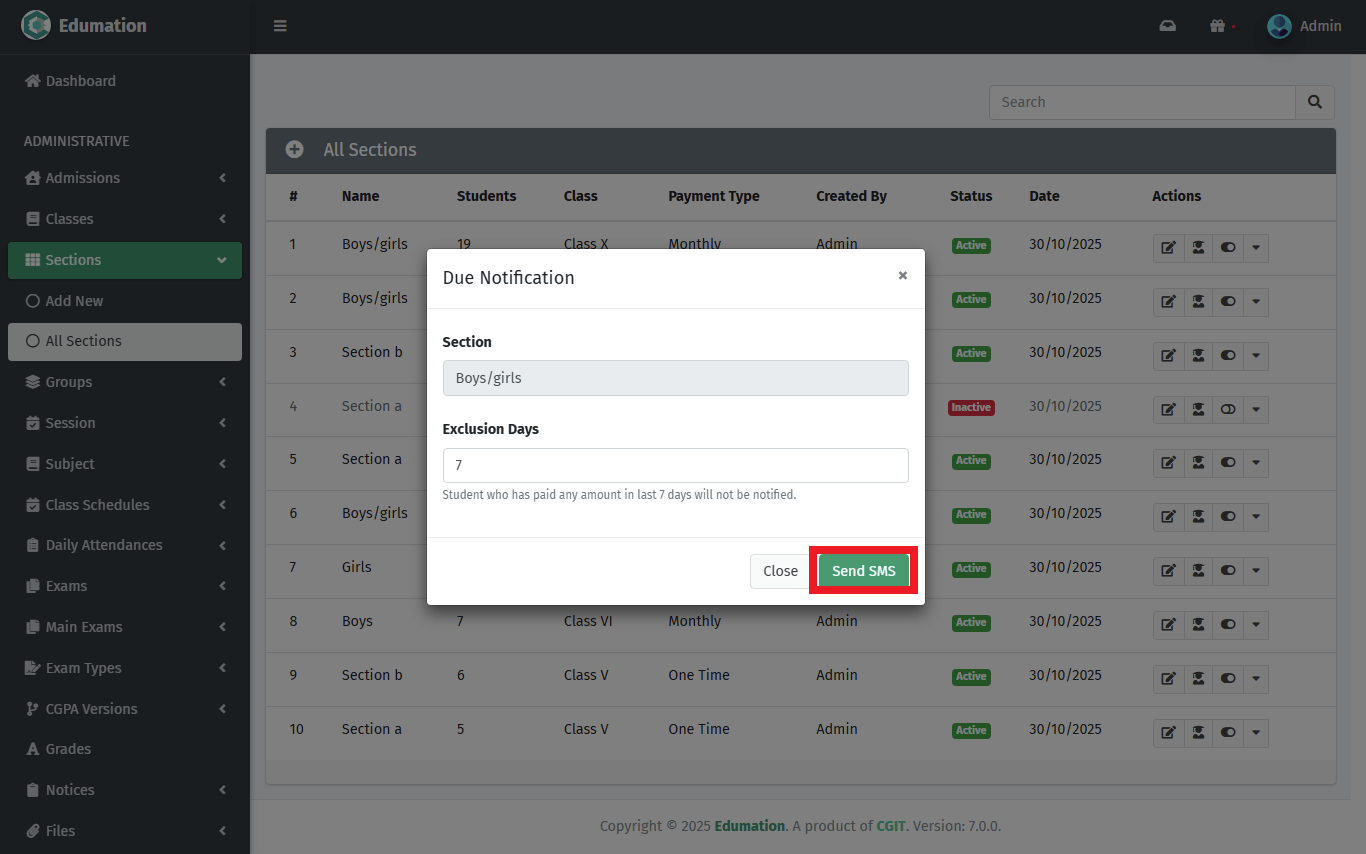Click the search magnifier button

(x=1315, y=102)
